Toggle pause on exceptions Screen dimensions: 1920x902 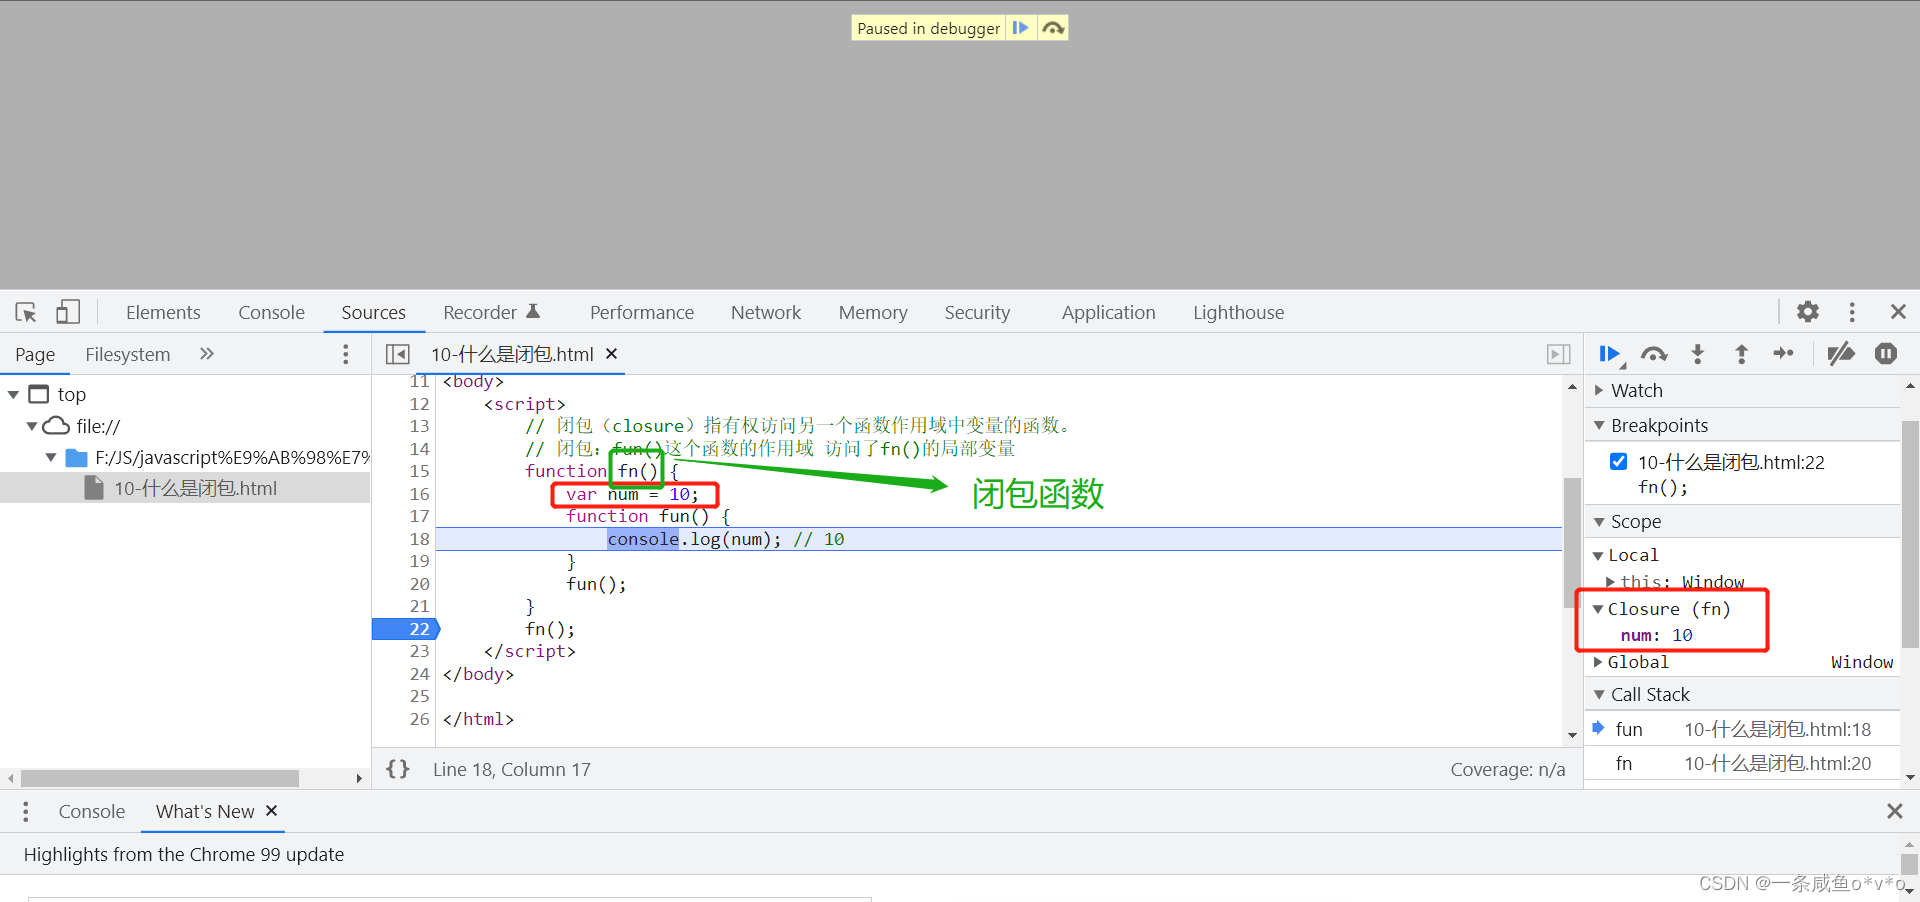point(1886,354)
